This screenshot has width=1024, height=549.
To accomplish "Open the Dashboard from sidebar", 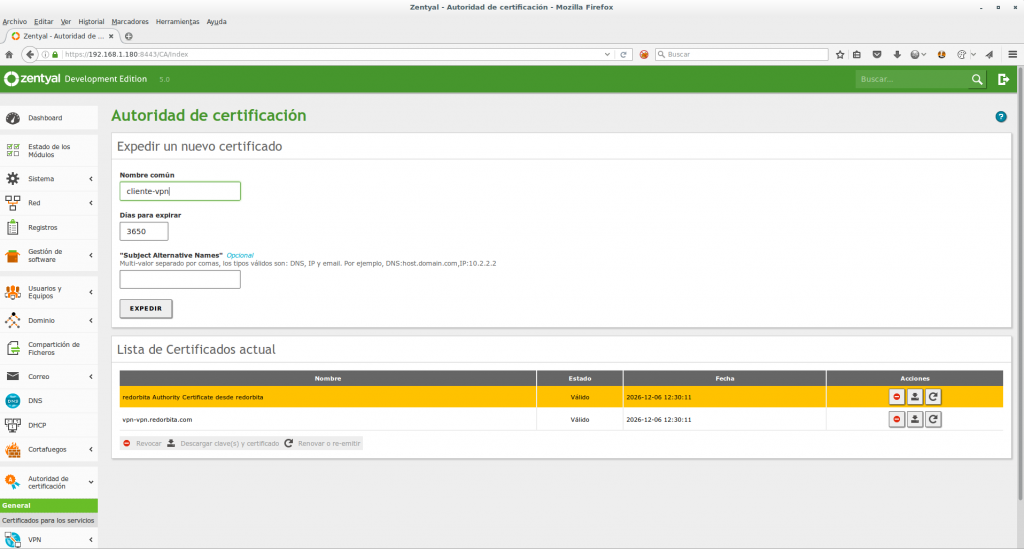I will click(45, 118).
